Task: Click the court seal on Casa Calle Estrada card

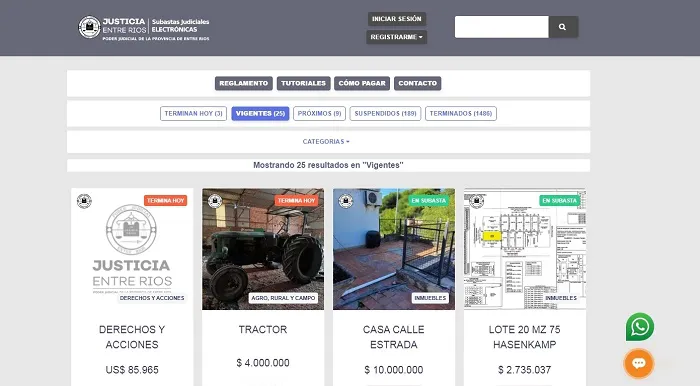Action: pos(346,201)
